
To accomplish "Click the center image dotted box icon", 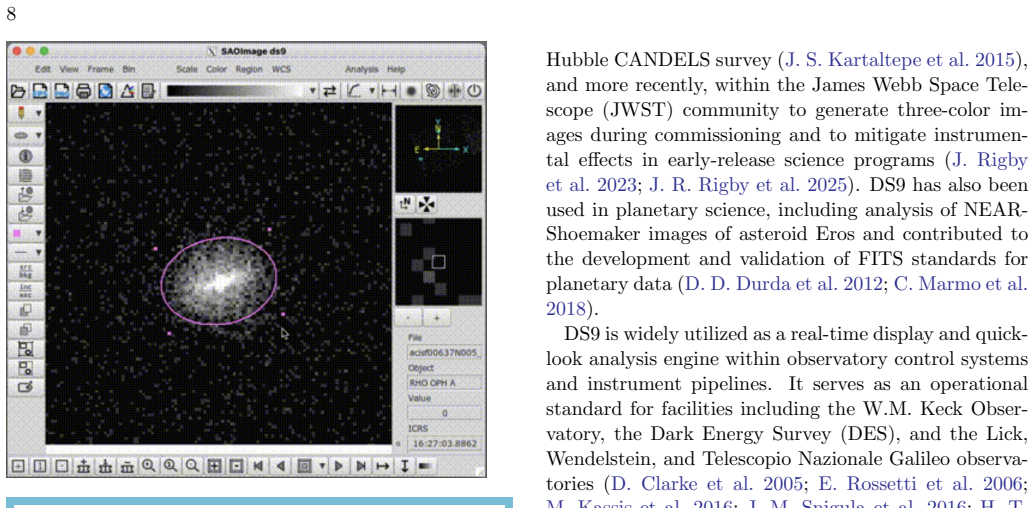I will click(236, 466).
